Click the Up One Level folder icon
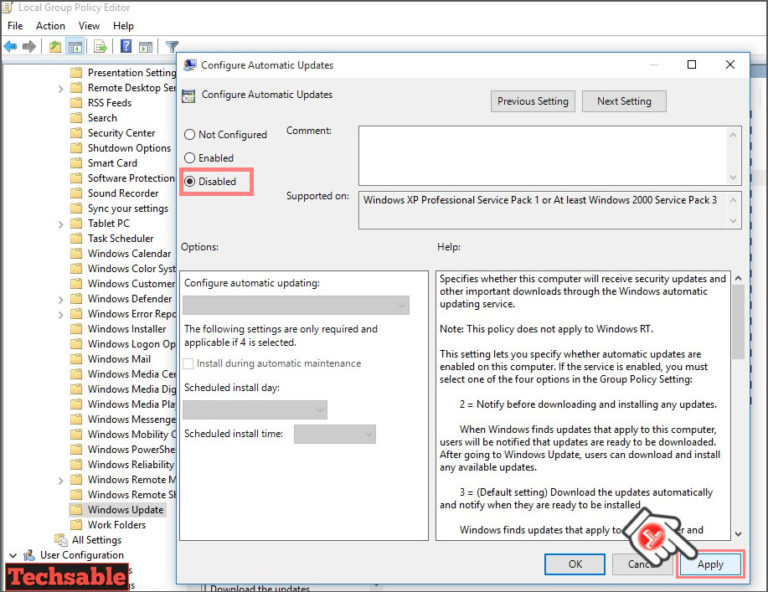The image size is (768, 592). click(x=55, y=46)
